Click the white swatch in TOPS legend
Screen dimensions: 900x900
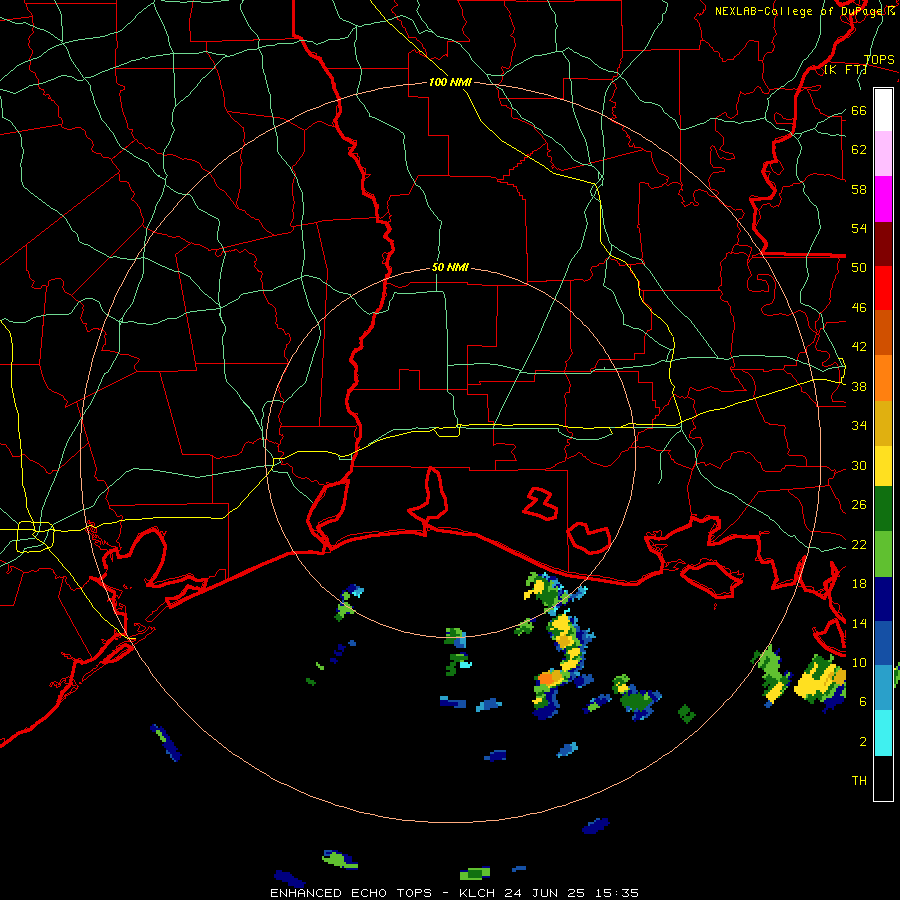click(883, 110)
